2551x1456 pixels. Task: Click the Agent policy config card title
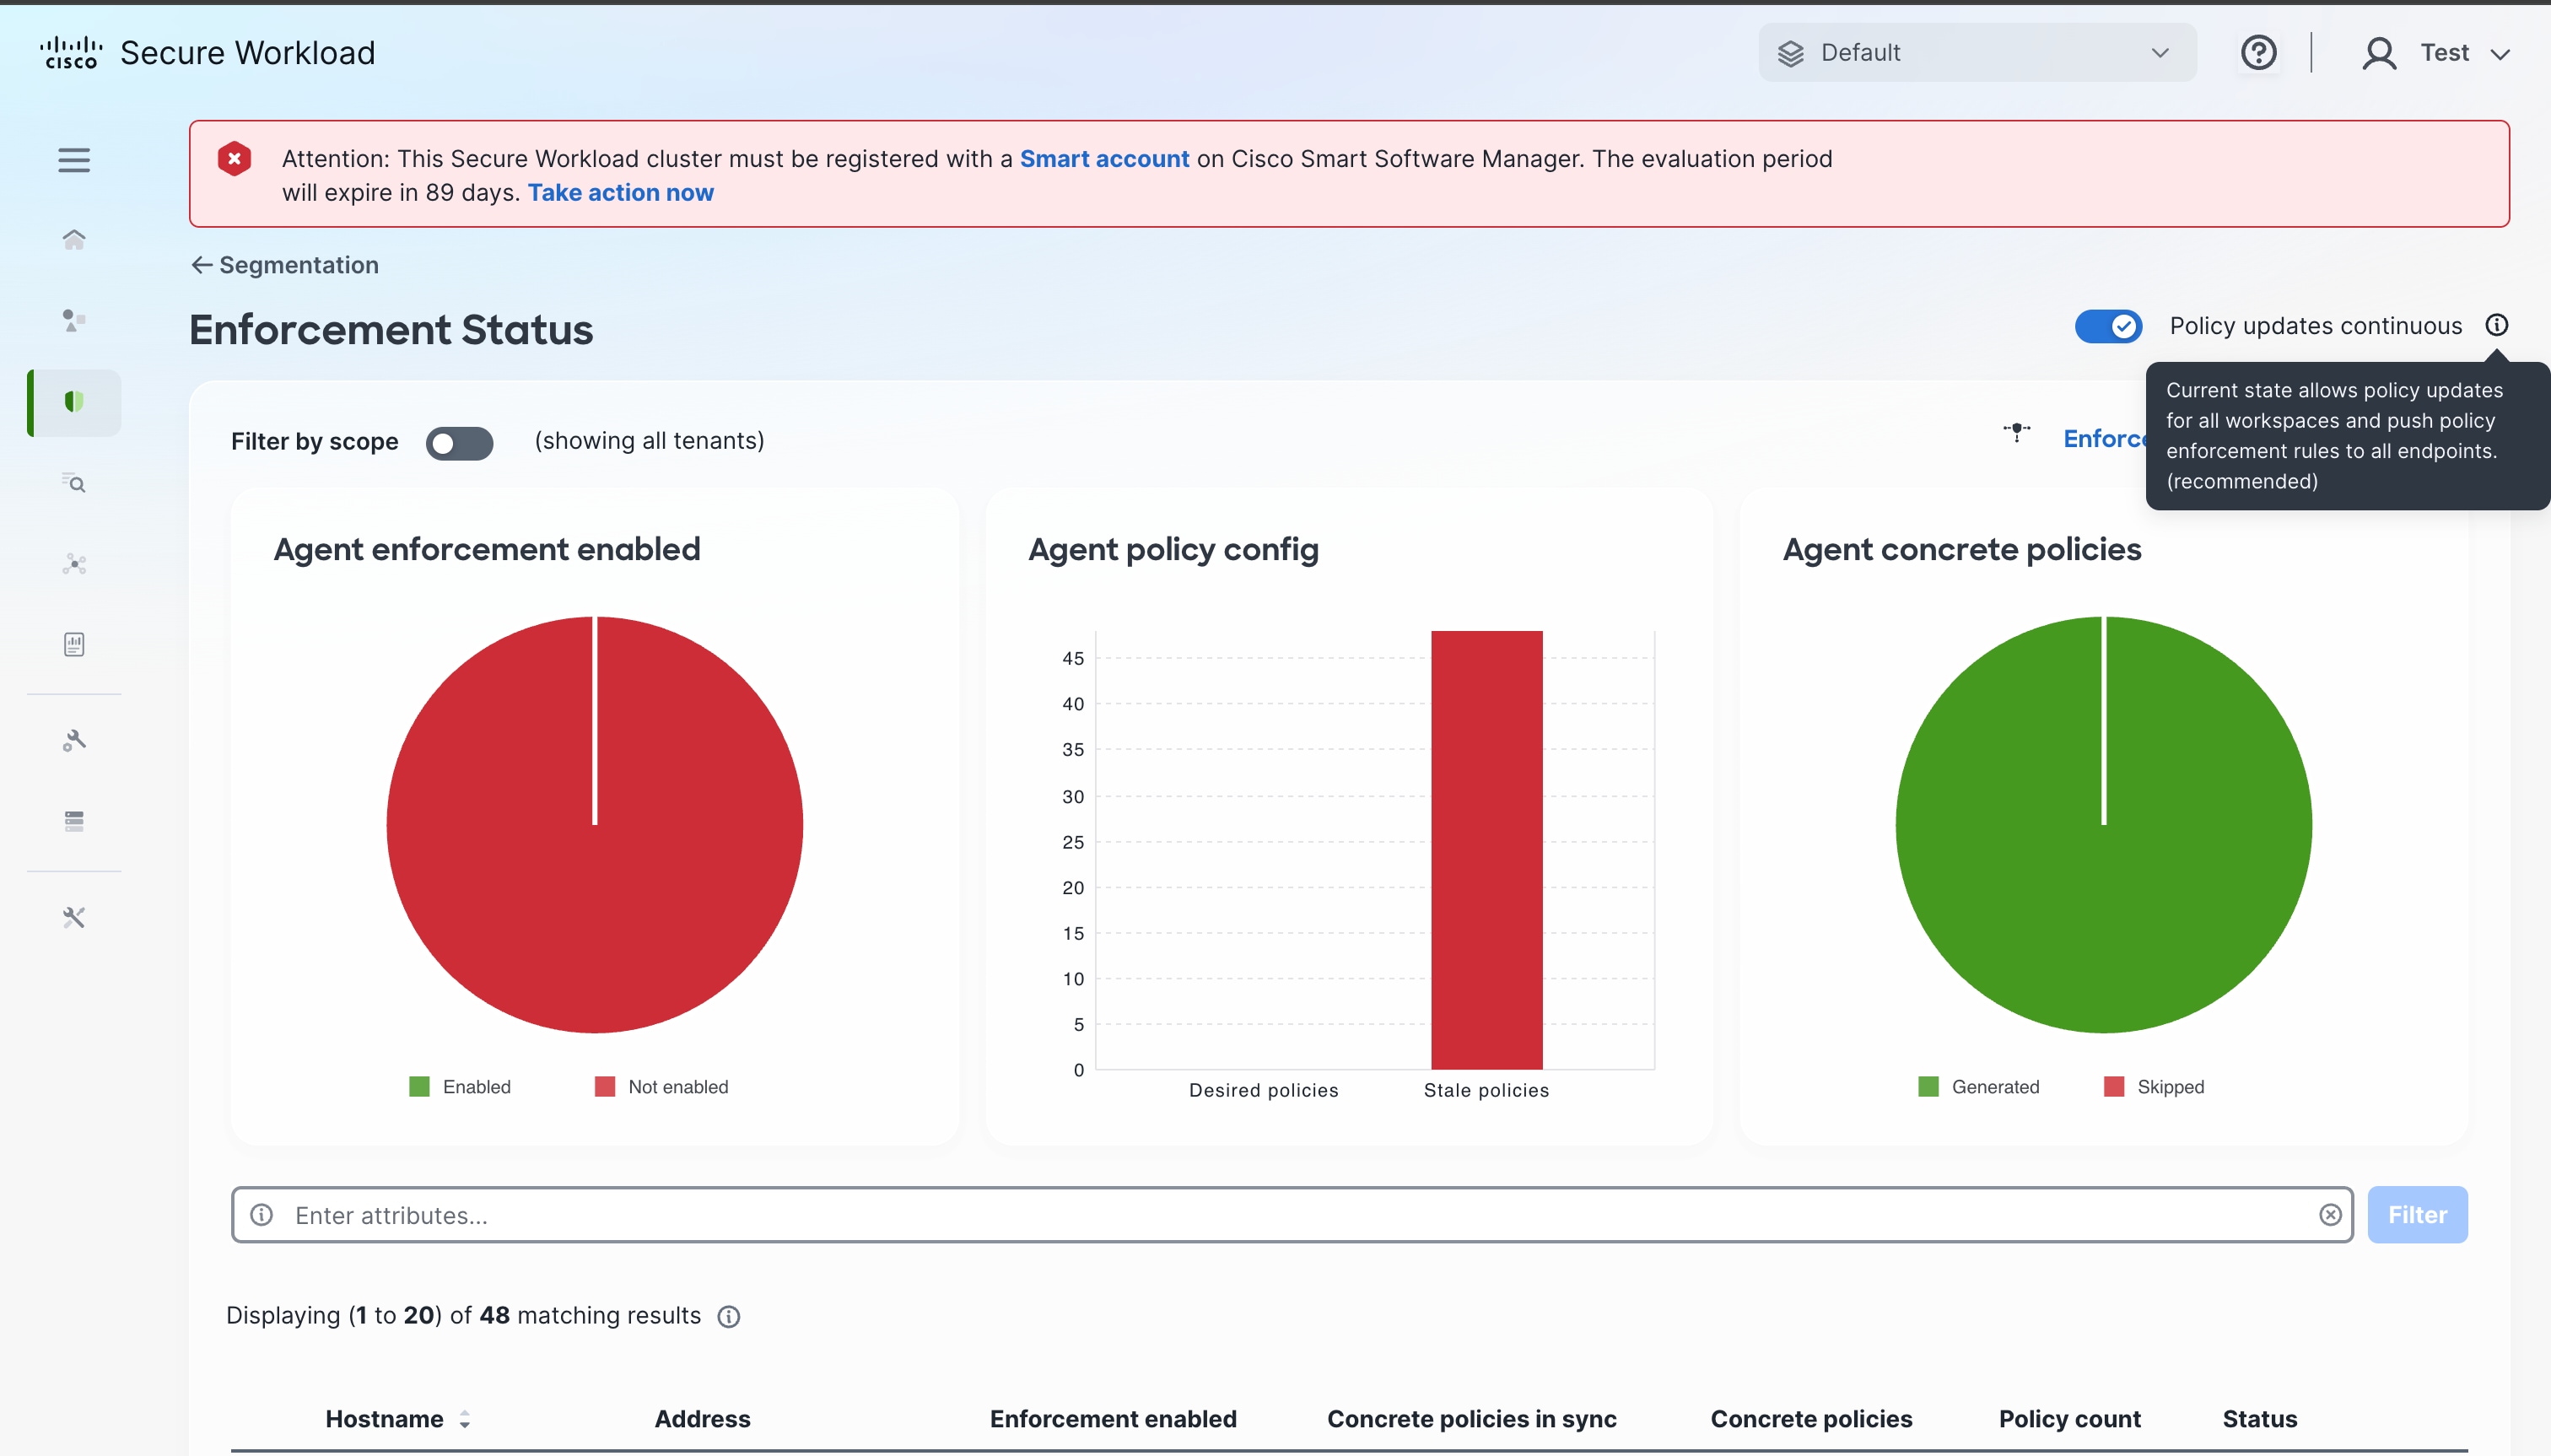point(1173,549)
